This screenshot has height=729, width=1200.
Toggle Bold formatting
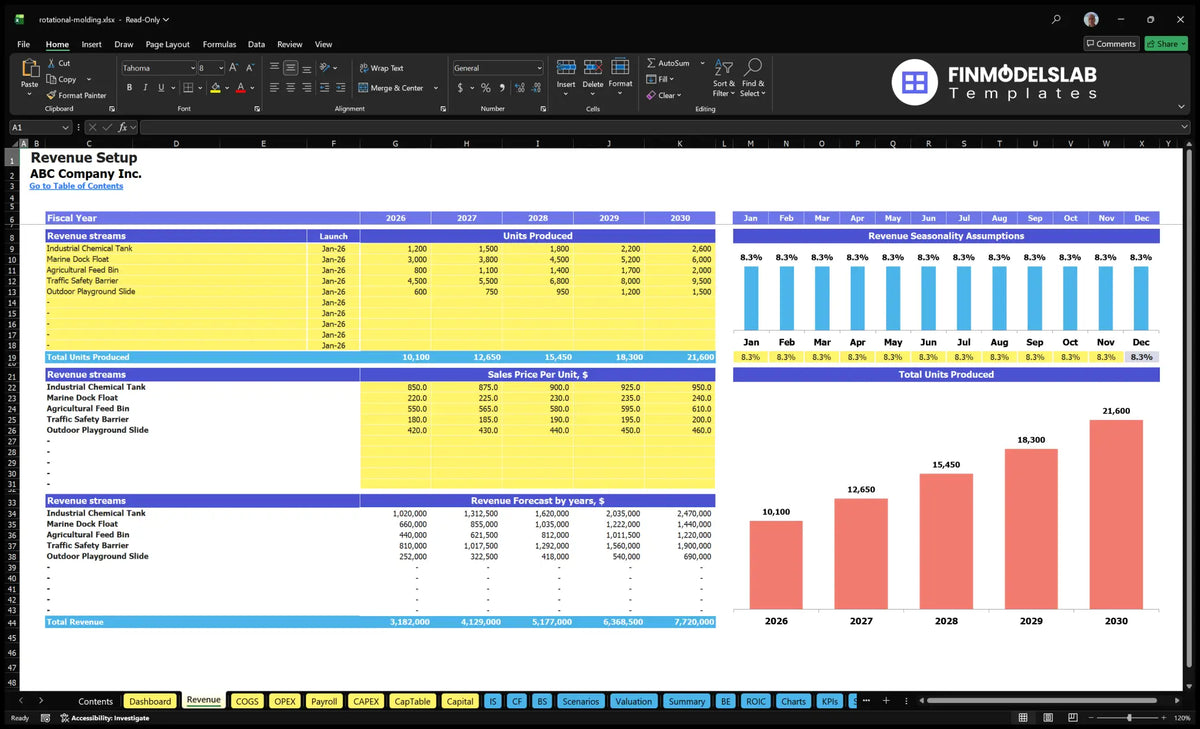pos(130,88)
